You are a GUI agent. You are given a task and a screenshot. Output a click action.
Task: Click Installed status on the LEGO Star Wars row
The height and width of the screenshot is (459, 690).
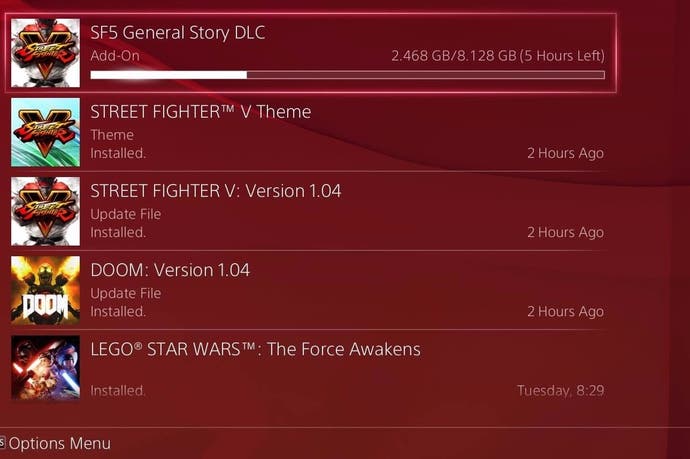[x=117, y=390]
